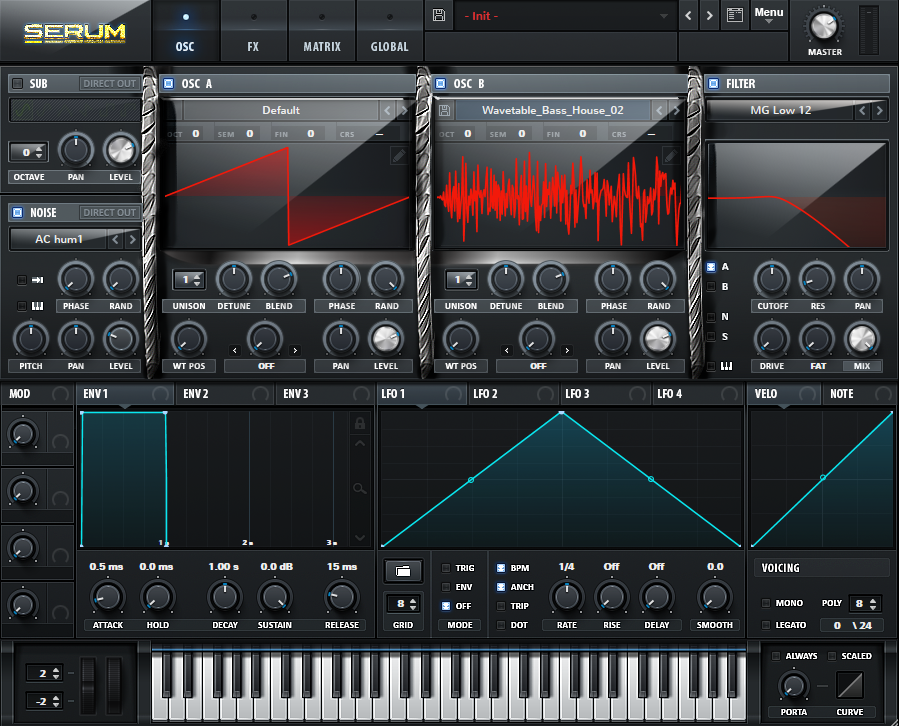The image size is (899, 726).
Task: Select previous OSC A wavetable arrow
Action: pyautogui.click(x=387, y=110)
